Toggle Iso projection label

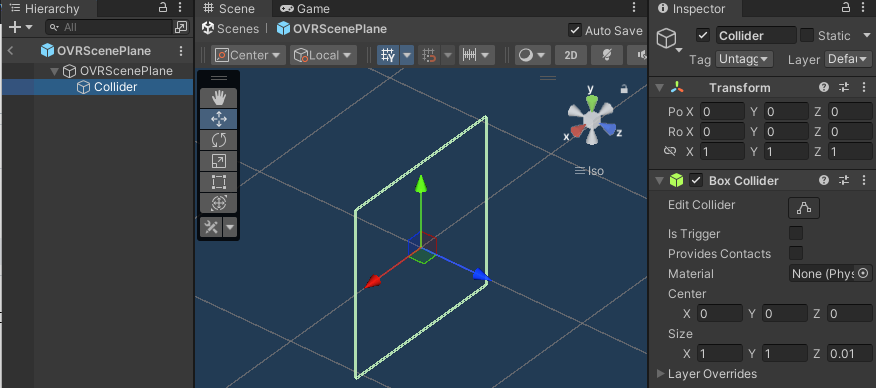click(x=589, y=171)
